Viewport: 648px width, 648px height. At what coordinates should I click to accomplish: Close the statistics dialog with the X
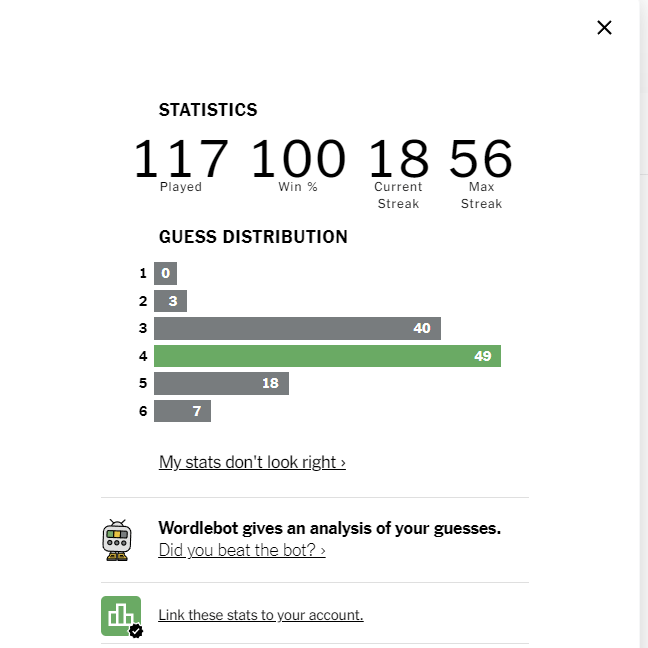[604, 28]
